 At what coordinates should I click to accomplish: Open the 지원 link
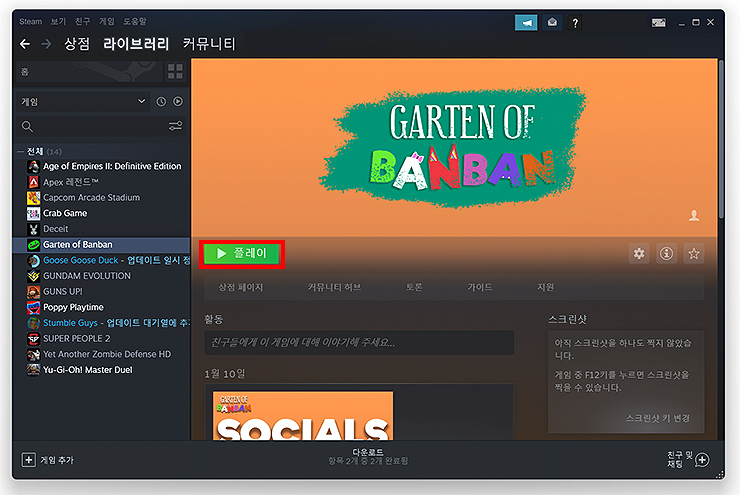546,287
